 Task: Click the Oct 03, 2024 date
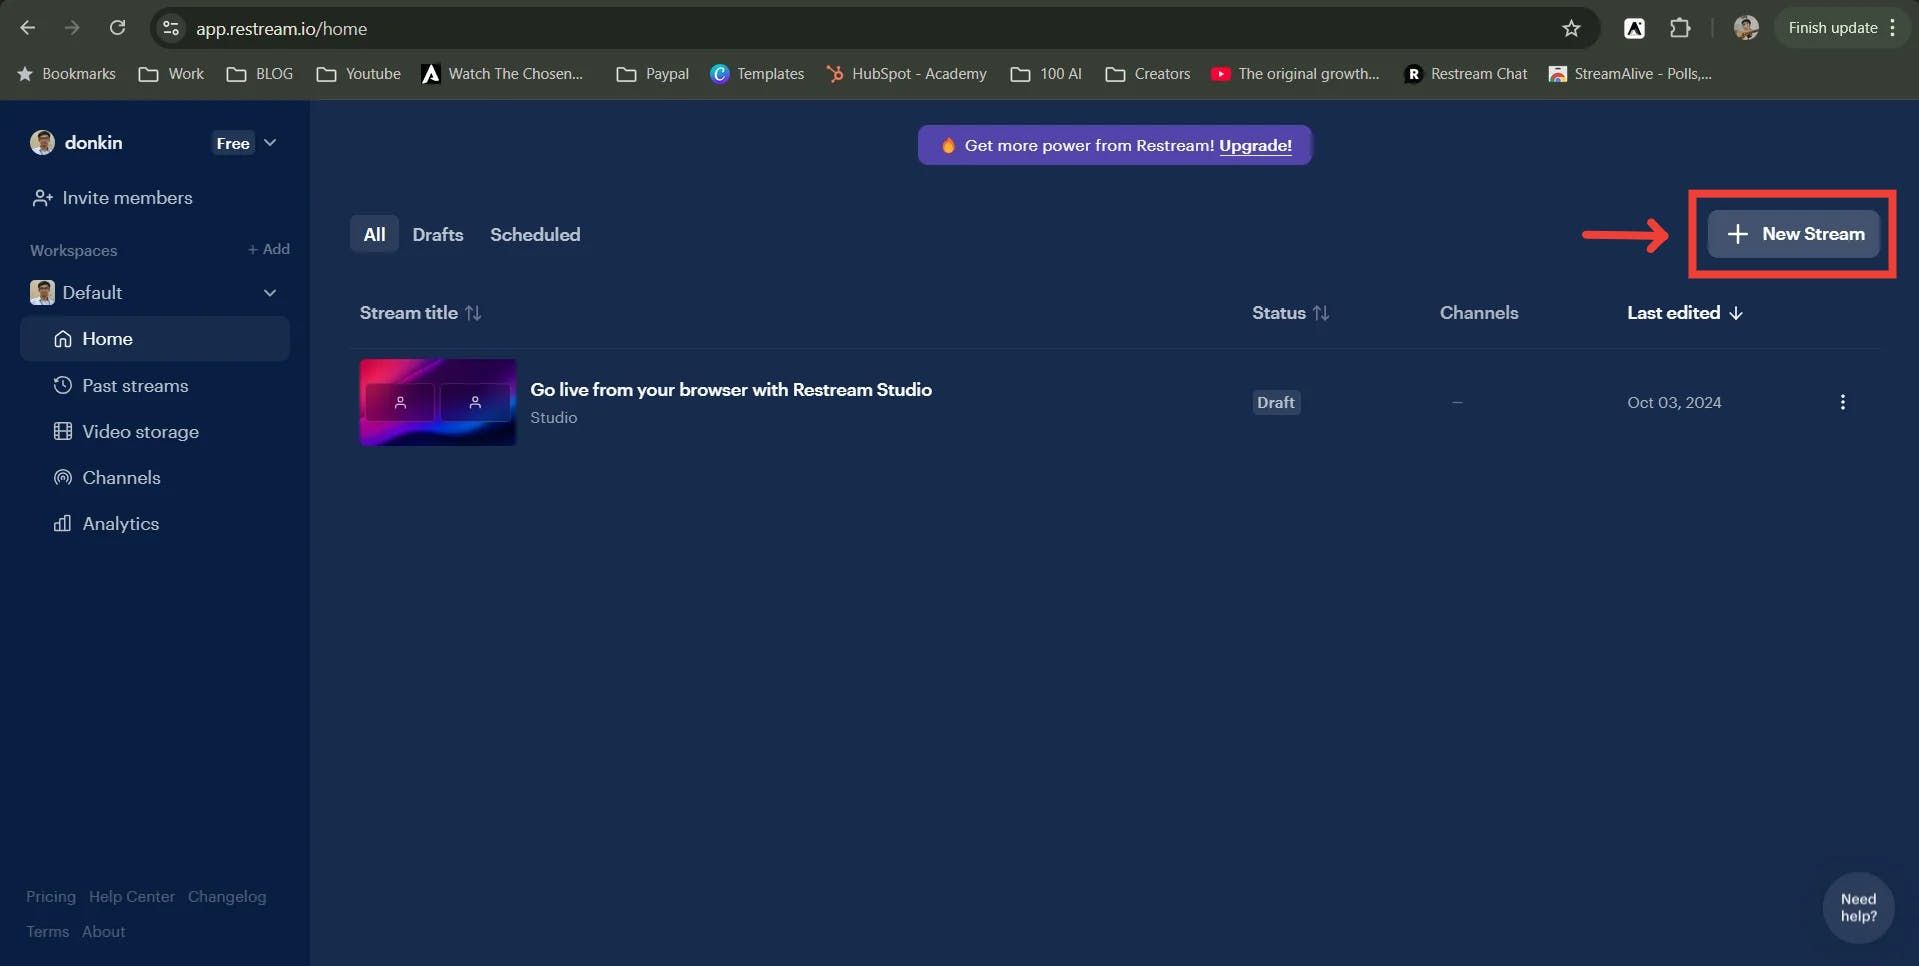click(x=1674, y=403)
